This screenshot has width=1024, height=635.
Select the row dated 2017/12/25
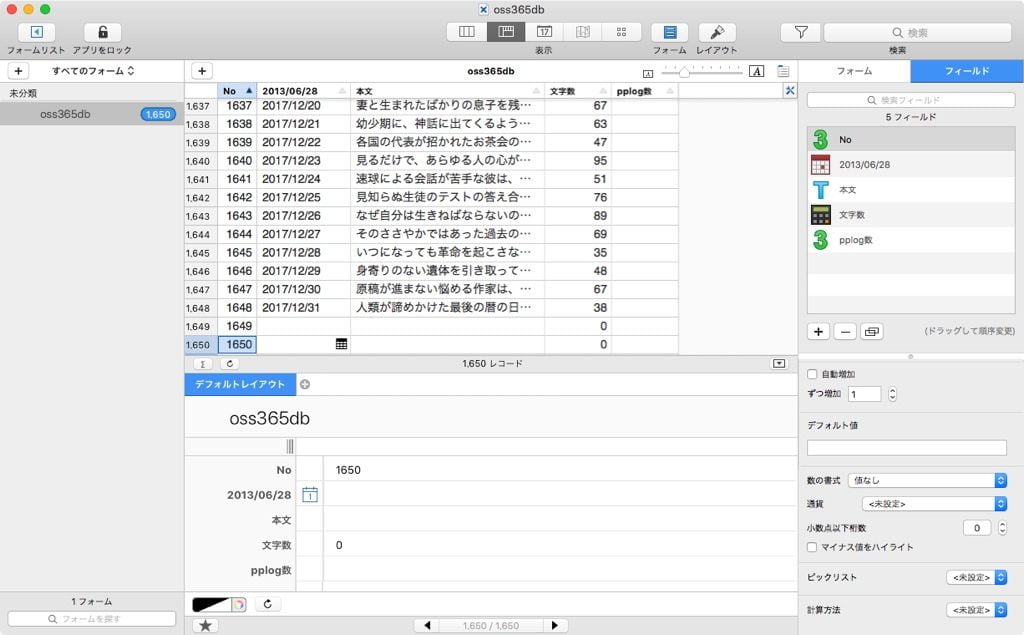[432, 197]
